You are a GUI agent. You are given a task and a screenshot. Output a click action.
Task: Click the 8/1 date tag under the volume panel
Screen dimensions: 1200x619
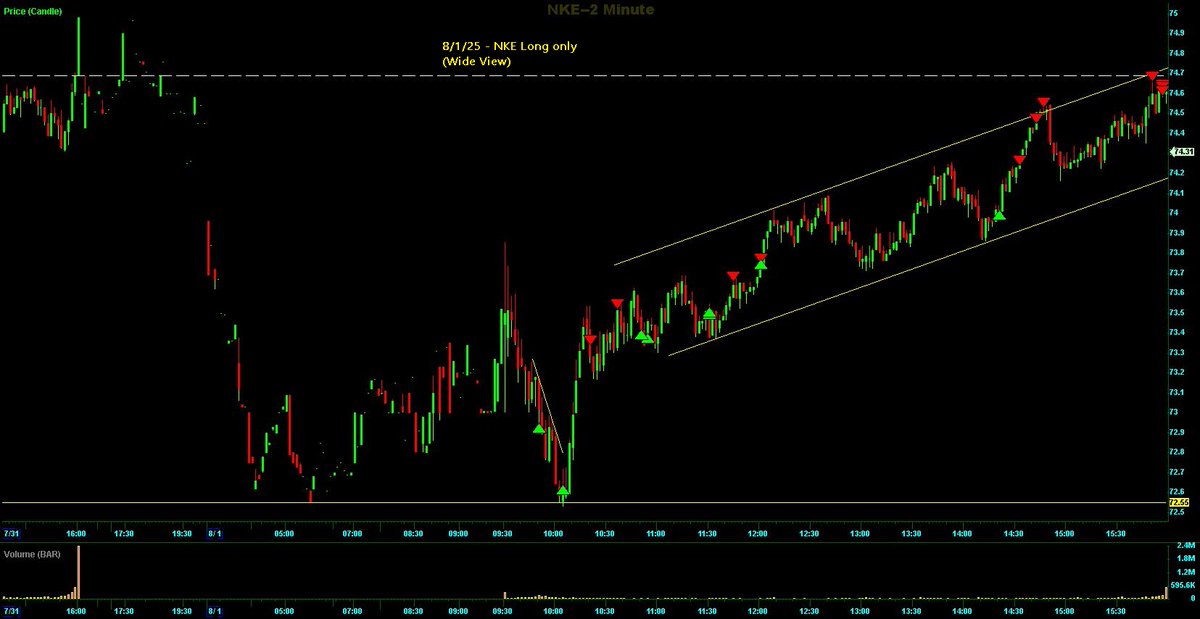tap(213, 610)
